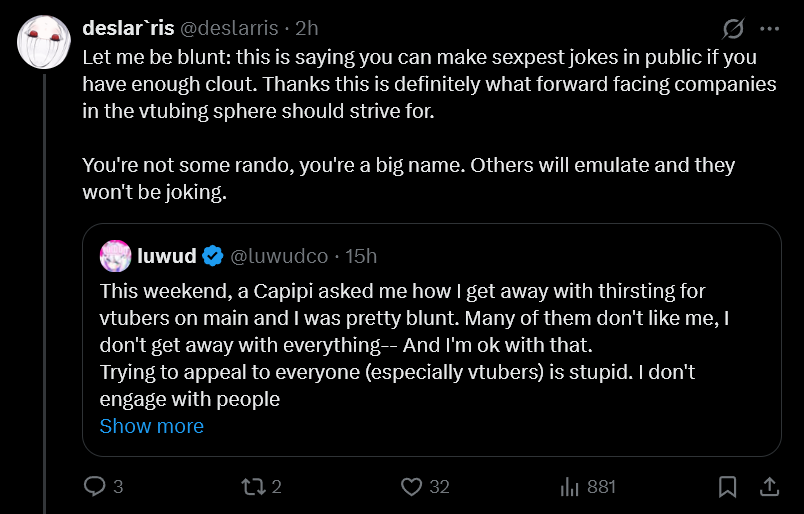
Task: Click luwud's blue verified badge
Action: pos(212,255)
